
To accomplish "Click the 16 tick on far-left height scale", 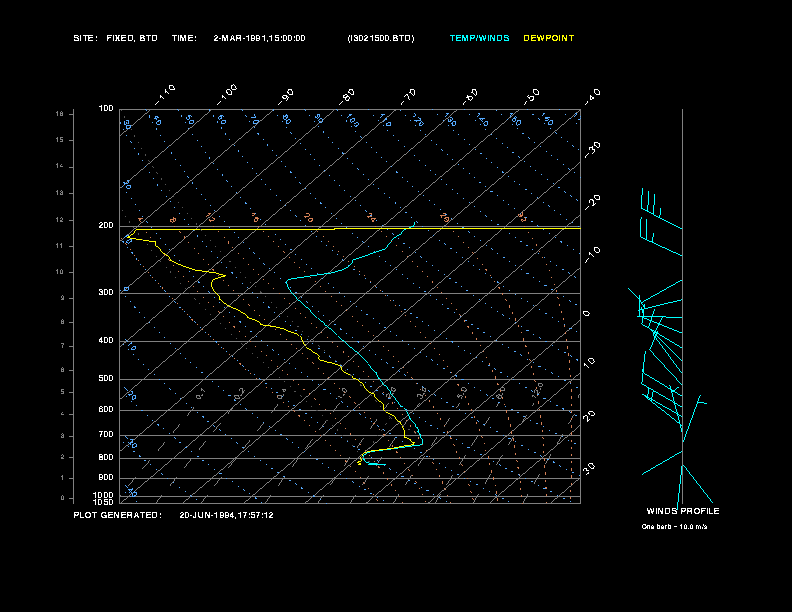I will click(x=60, y=114).
